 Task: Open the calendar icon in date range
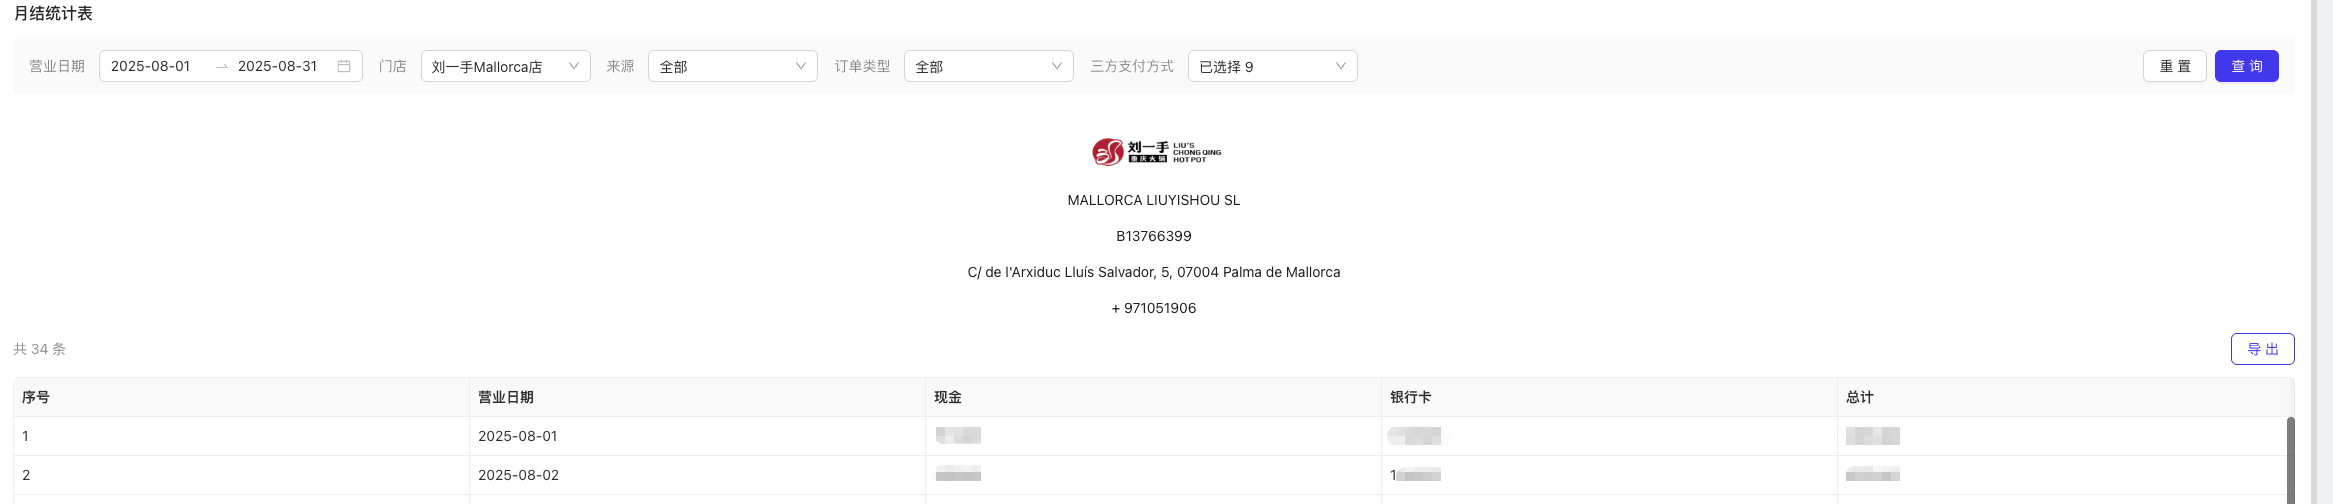point(344,66)
